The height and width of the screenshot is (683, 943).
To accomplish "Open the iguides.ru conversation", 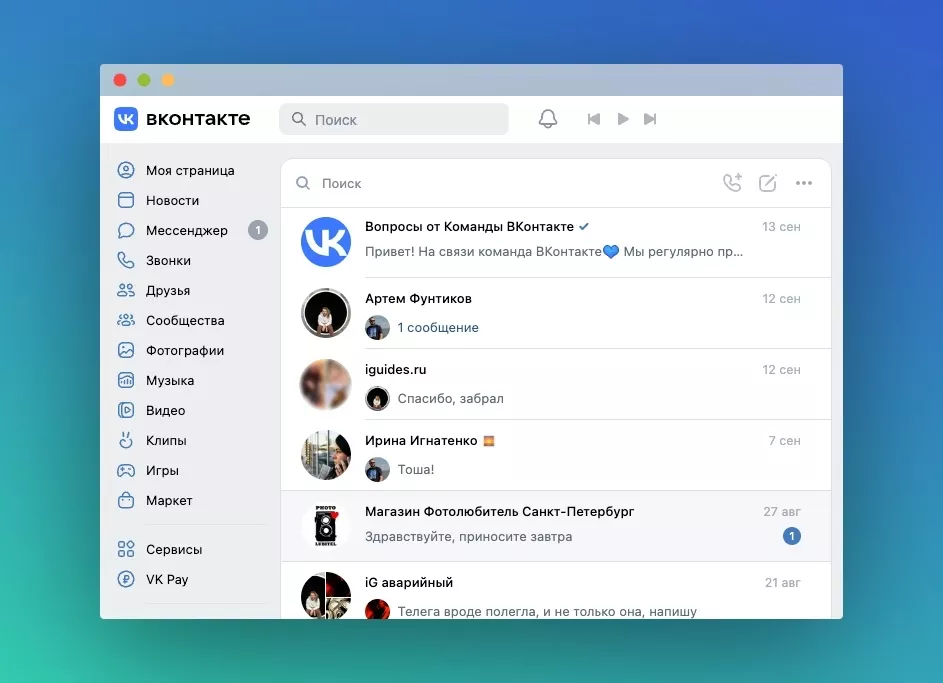I will [x=556, y=384].
